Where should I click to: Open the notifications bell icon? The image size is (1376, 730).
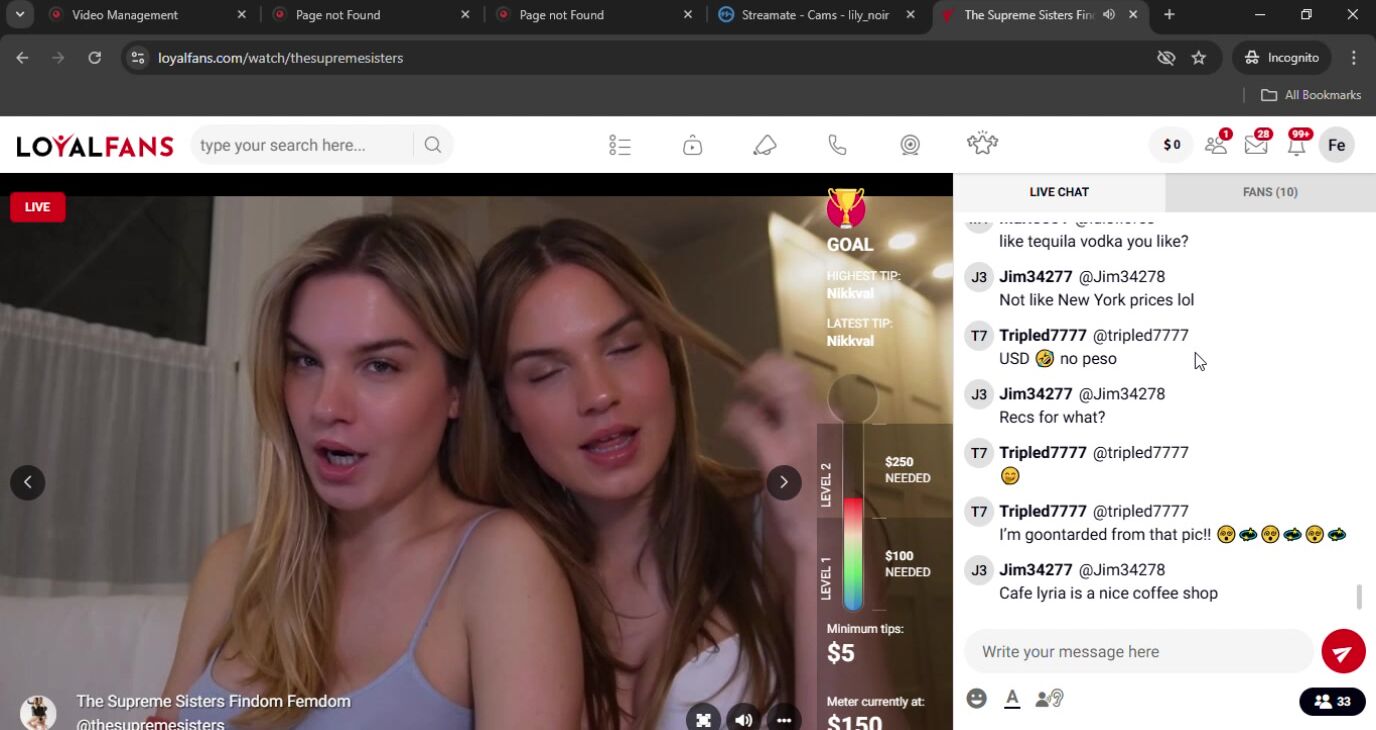click(1297, 145)
